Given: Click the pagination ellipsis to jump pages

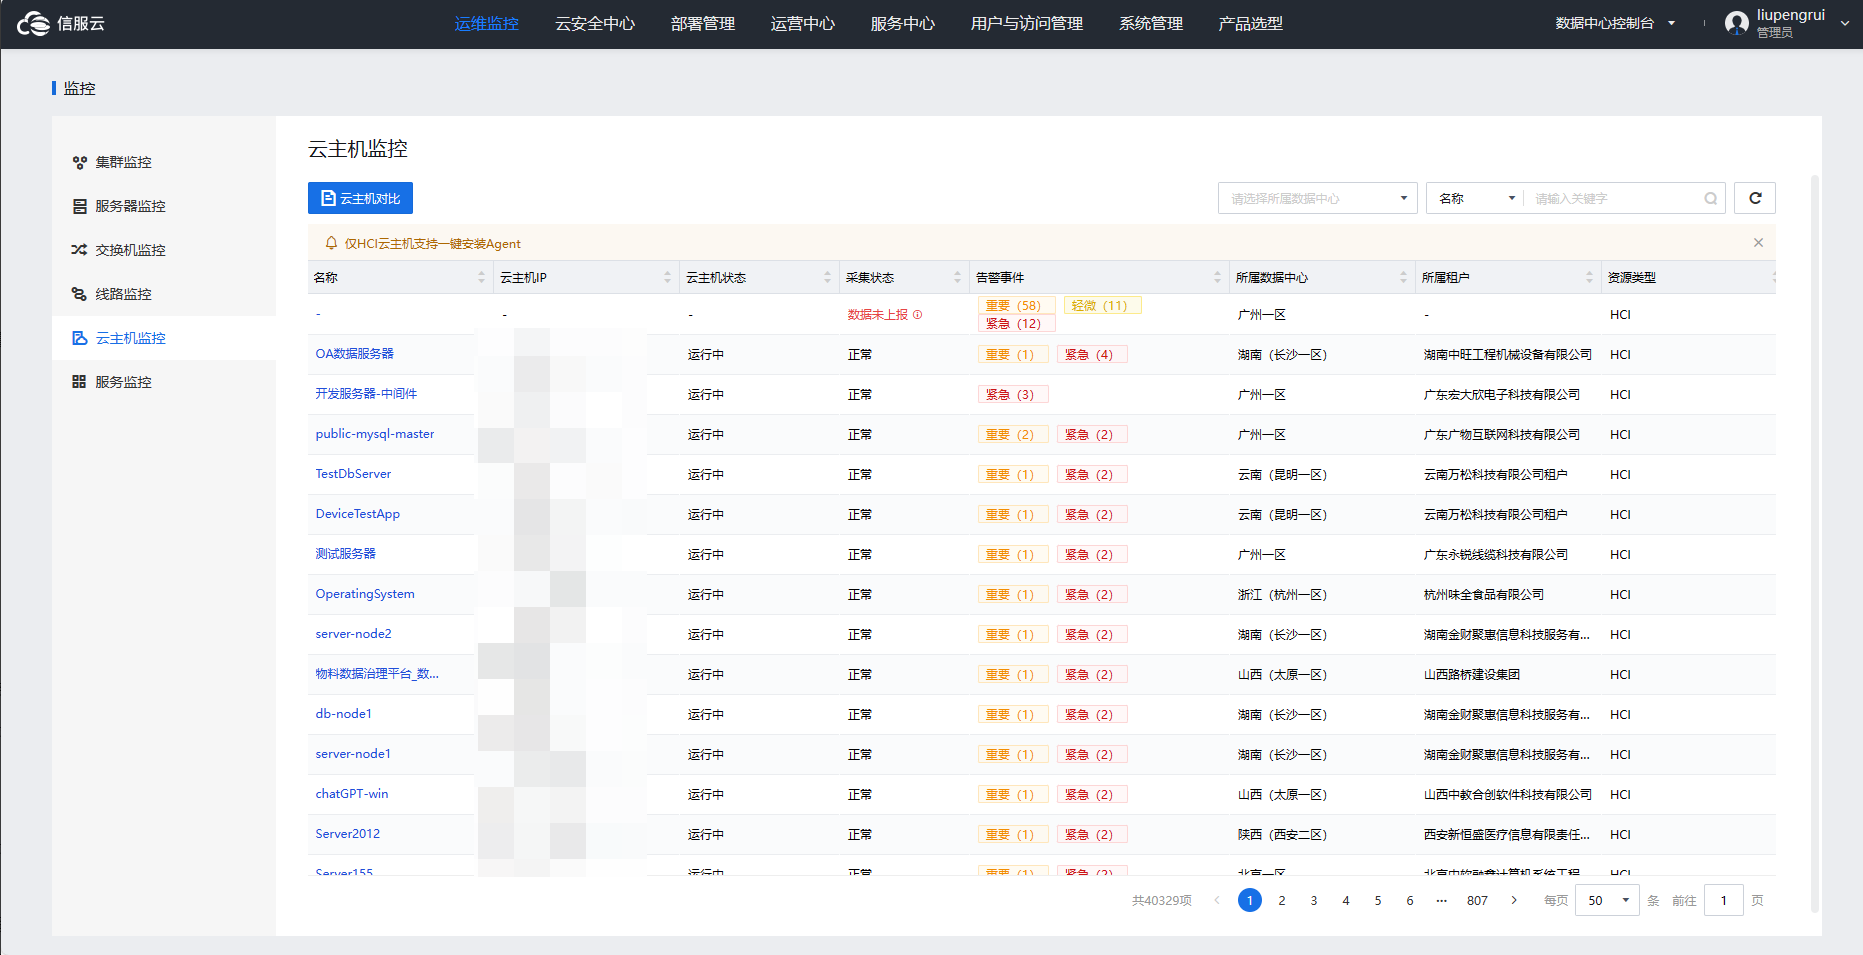Looking at the screenshot, I should point(1441,900).
